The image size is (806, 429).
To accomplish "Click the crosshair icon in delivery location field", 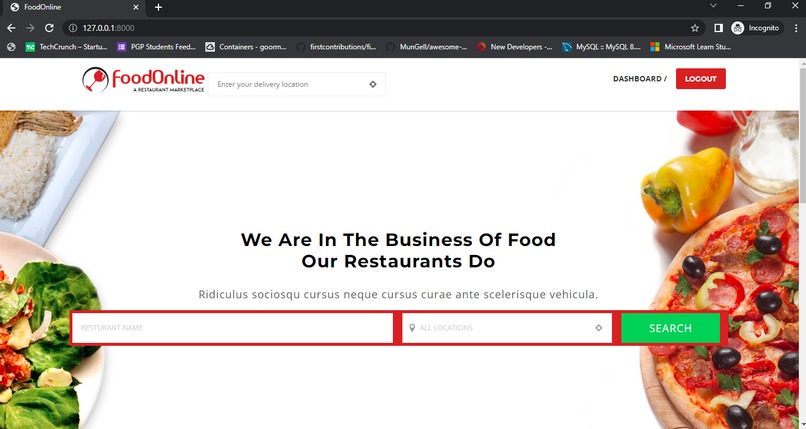I will (x=373, y=84).
